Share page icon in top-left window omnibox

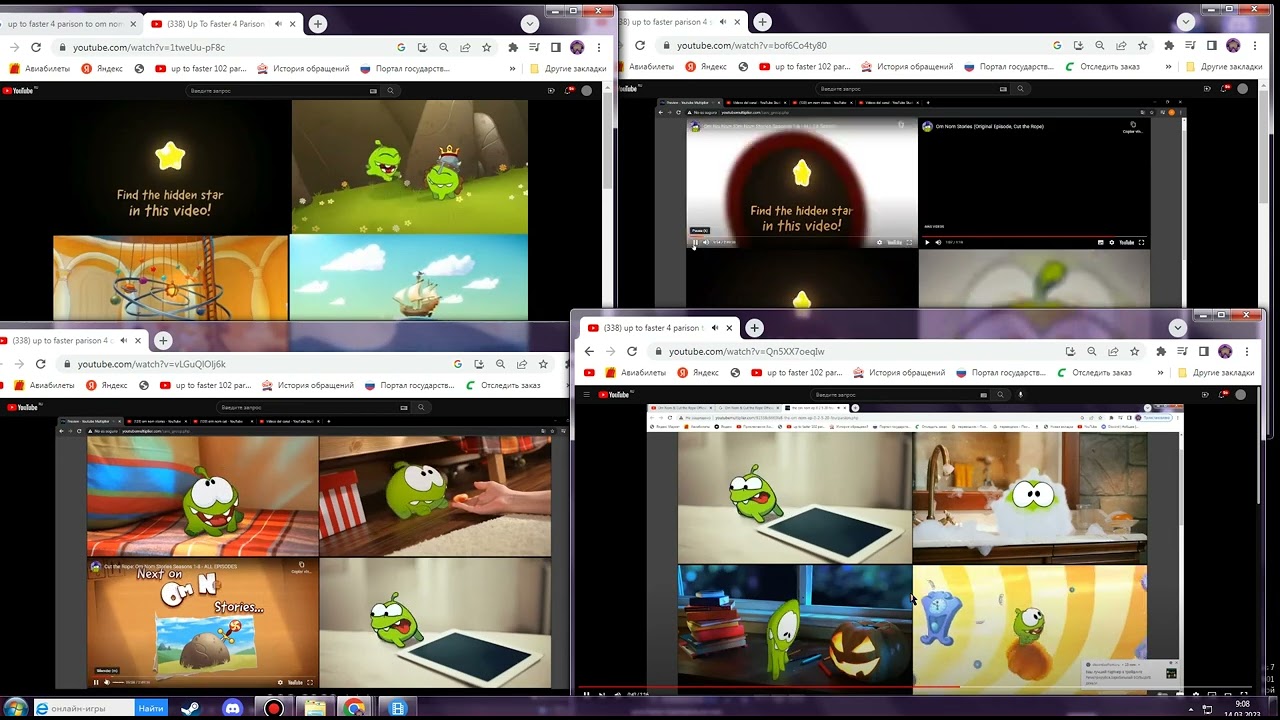[x=465, y=47]
